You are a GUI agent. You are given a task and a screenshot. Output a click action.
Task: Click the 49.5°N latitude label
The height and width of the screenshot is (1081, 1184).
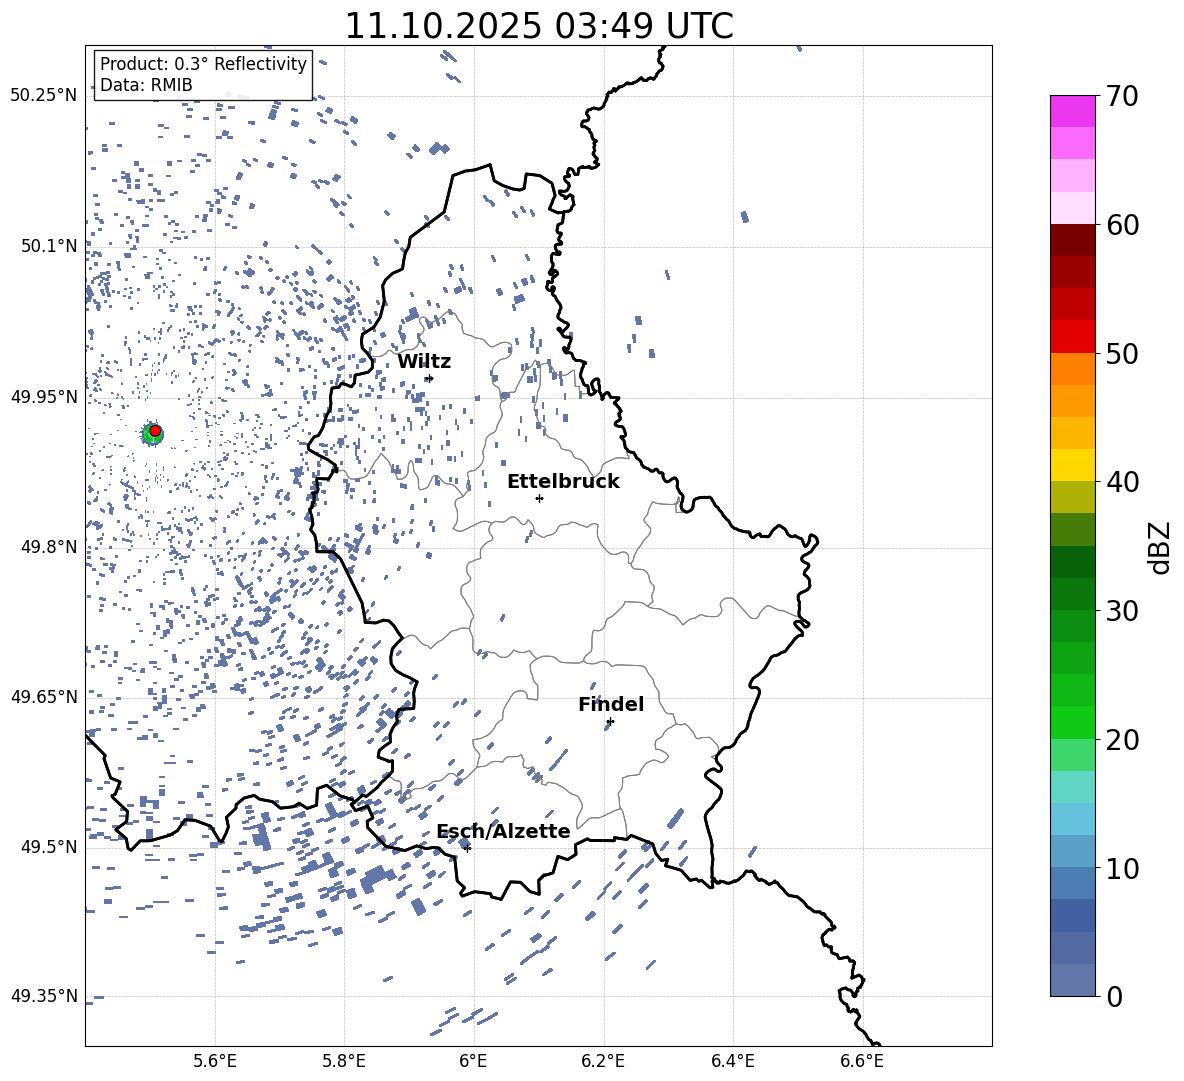point(48,846)
